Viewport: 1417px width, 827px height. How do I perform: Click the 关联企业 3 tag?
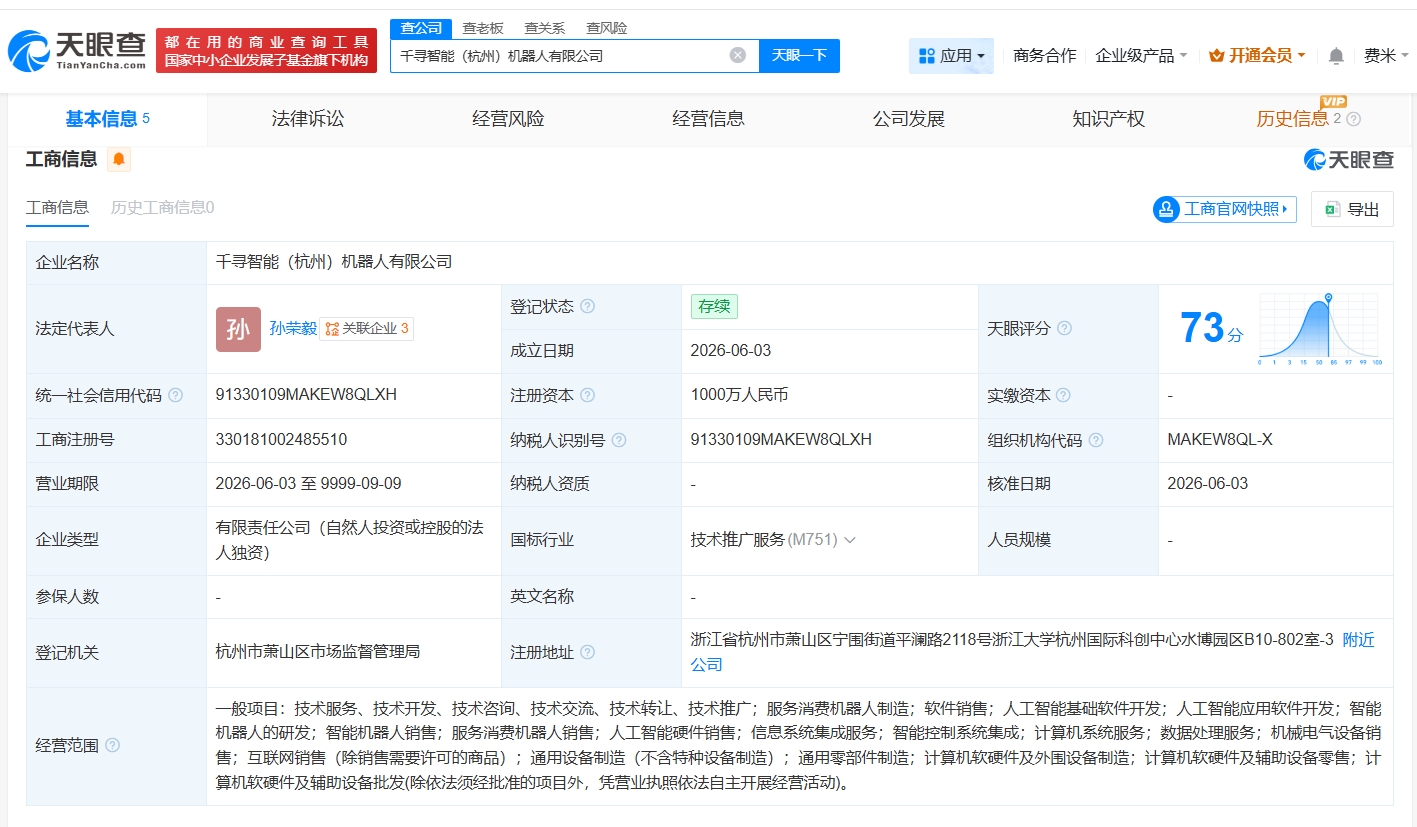pyautogui.click(x=367, y=328)
